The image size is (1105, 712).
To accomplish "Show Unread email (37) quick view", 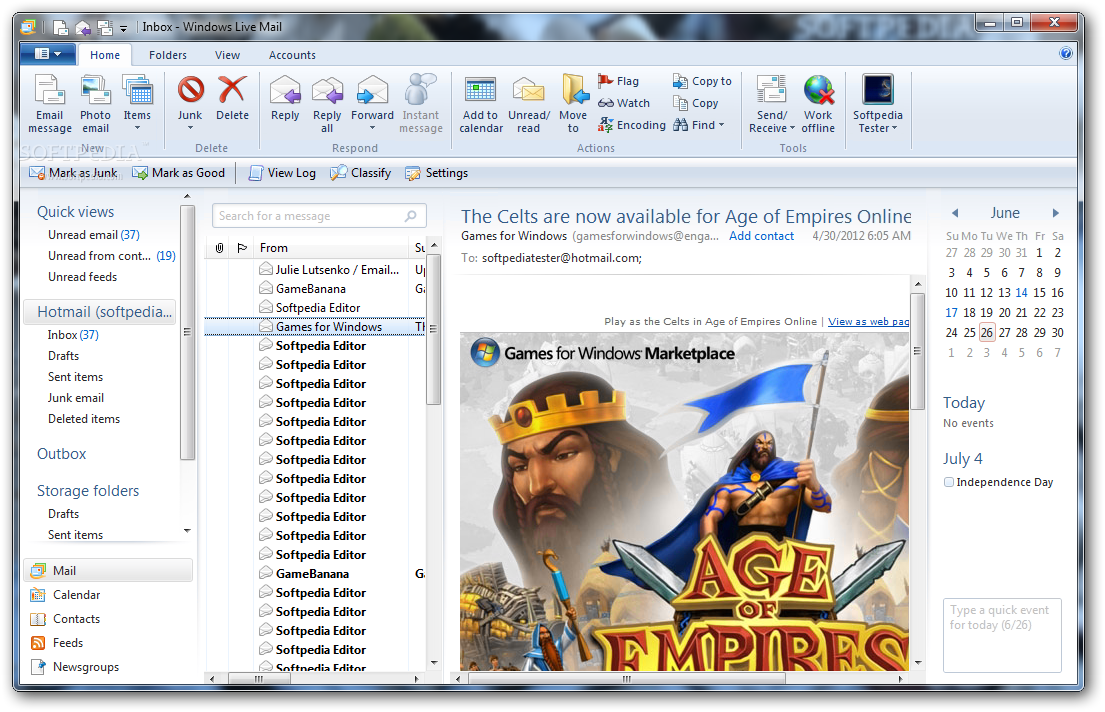I will click(94, 235).
